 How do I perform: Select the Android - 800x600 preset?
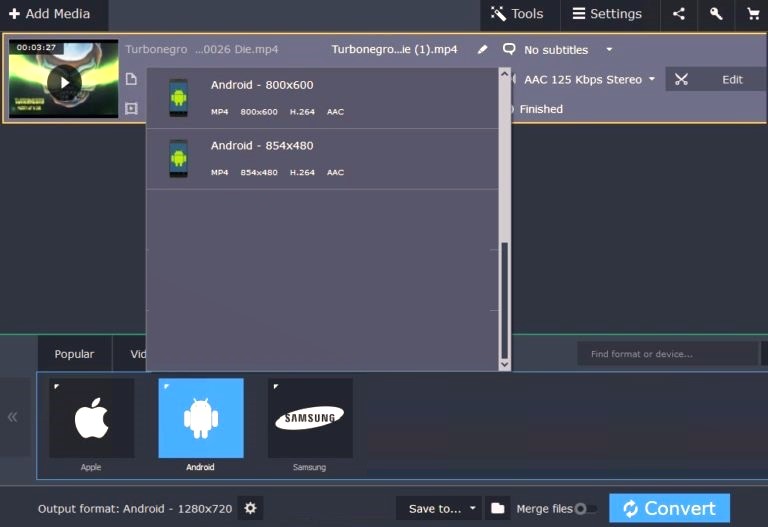pos(322,98)
